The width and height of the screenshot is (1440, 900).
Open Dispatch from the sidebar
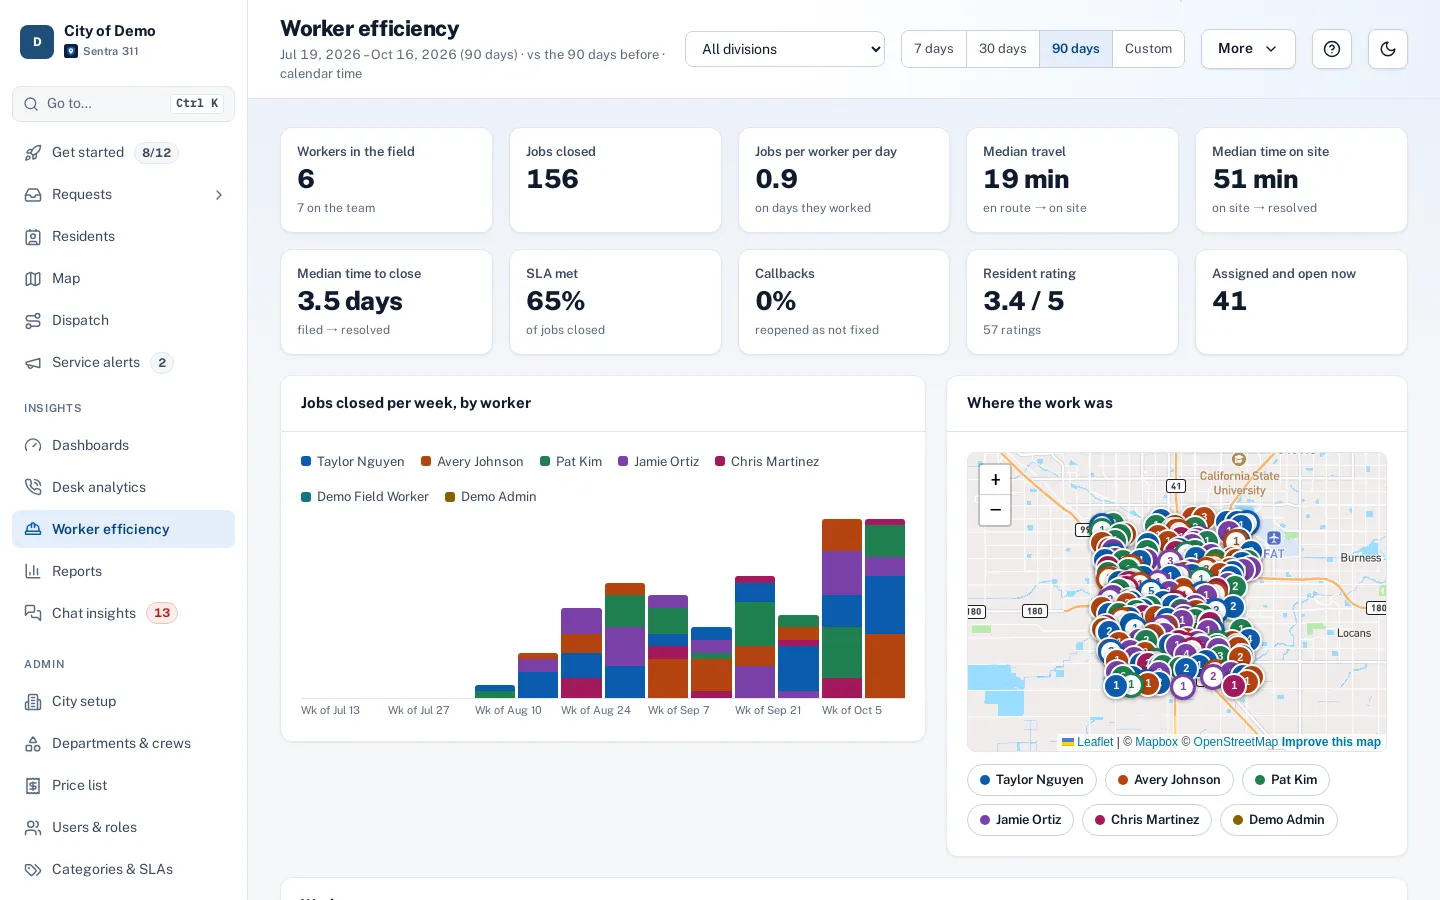(x=123, y=321)
